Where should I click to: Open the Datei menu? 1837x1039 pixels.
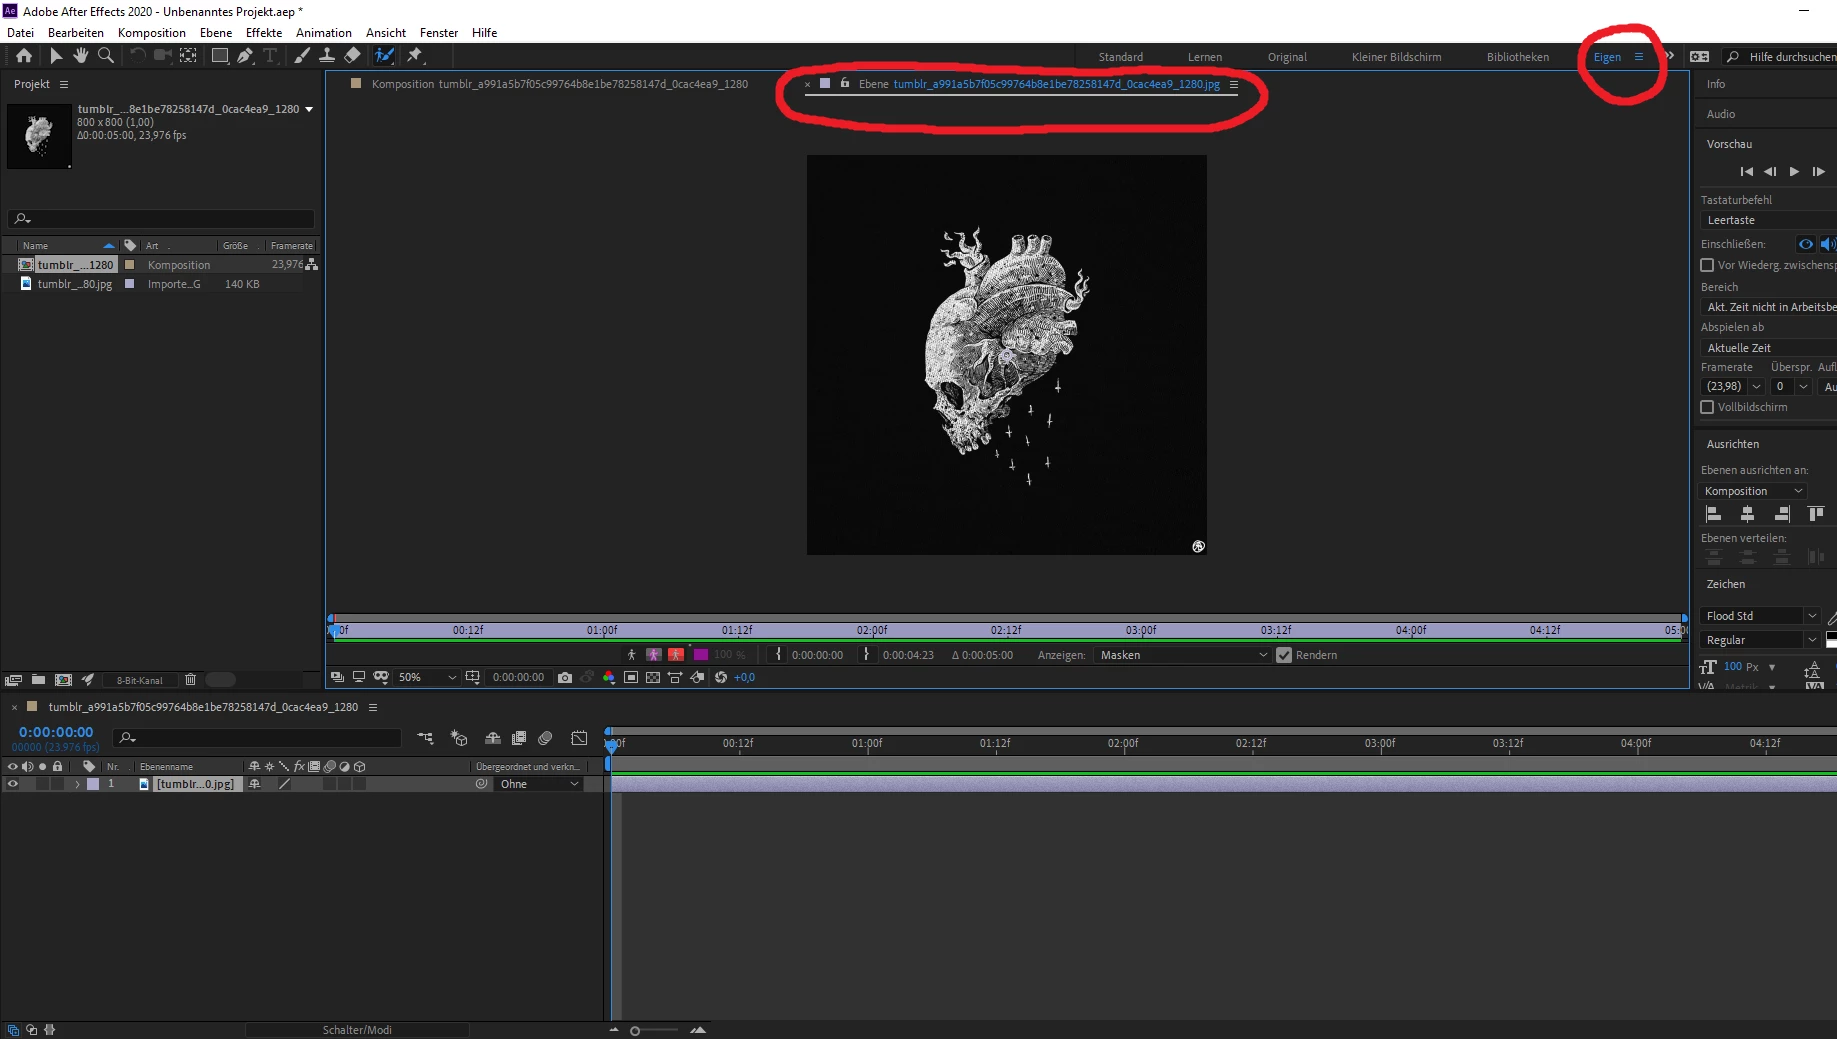click(x=20, y=33)
